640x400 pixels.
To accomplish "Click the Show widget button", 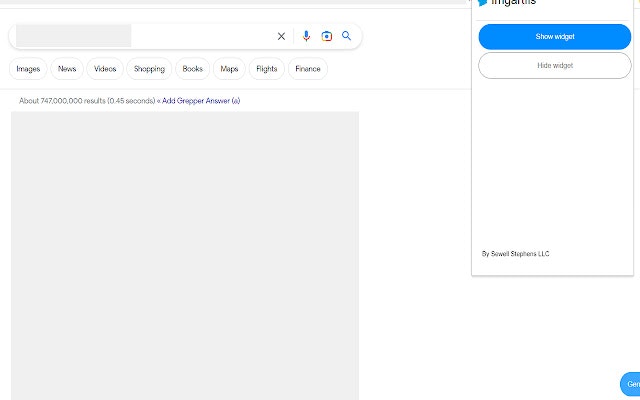I will coord(555,37).
